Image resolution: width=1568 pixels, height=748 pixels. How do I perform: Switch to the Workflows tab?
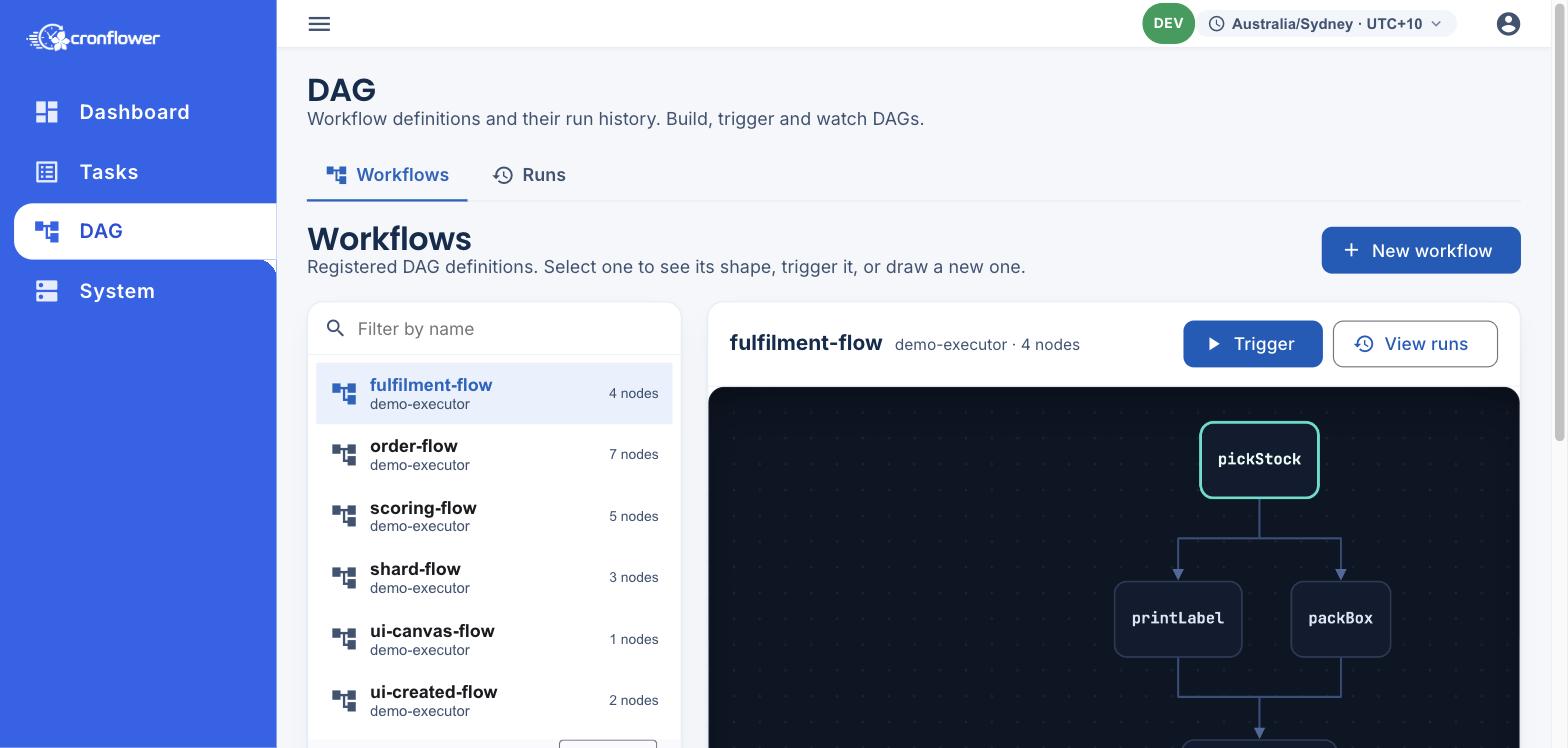point(387,175)
